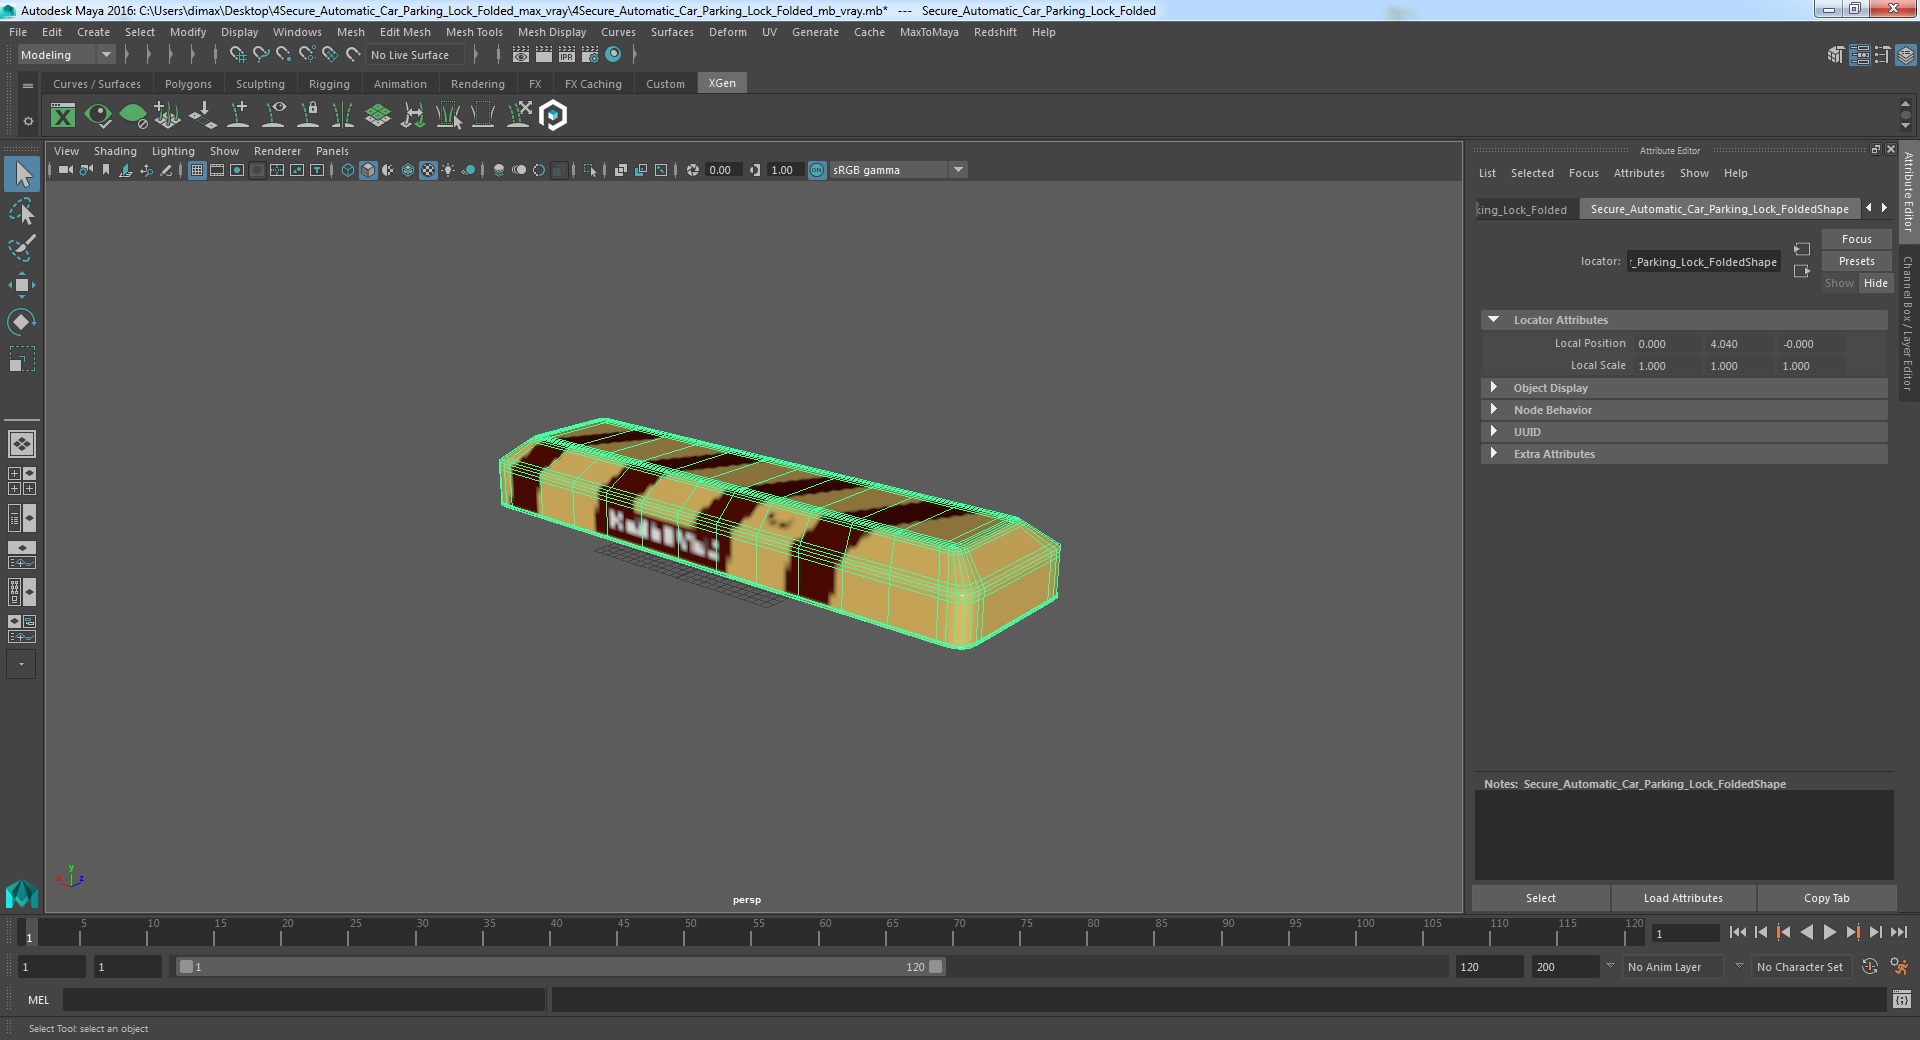Switch to the Rigging shelf tab
Image resolution: width=1920 pixels, height=1040 pixels.
click(329, 84)
